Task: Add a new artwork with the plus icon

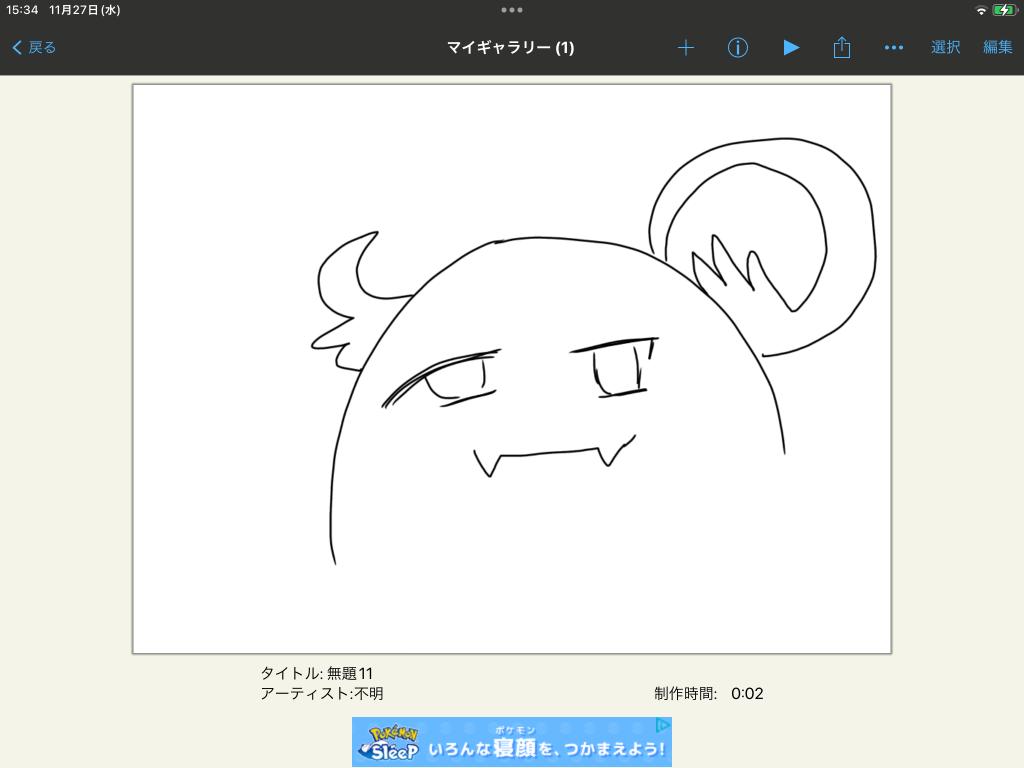Action: [686, 47]
